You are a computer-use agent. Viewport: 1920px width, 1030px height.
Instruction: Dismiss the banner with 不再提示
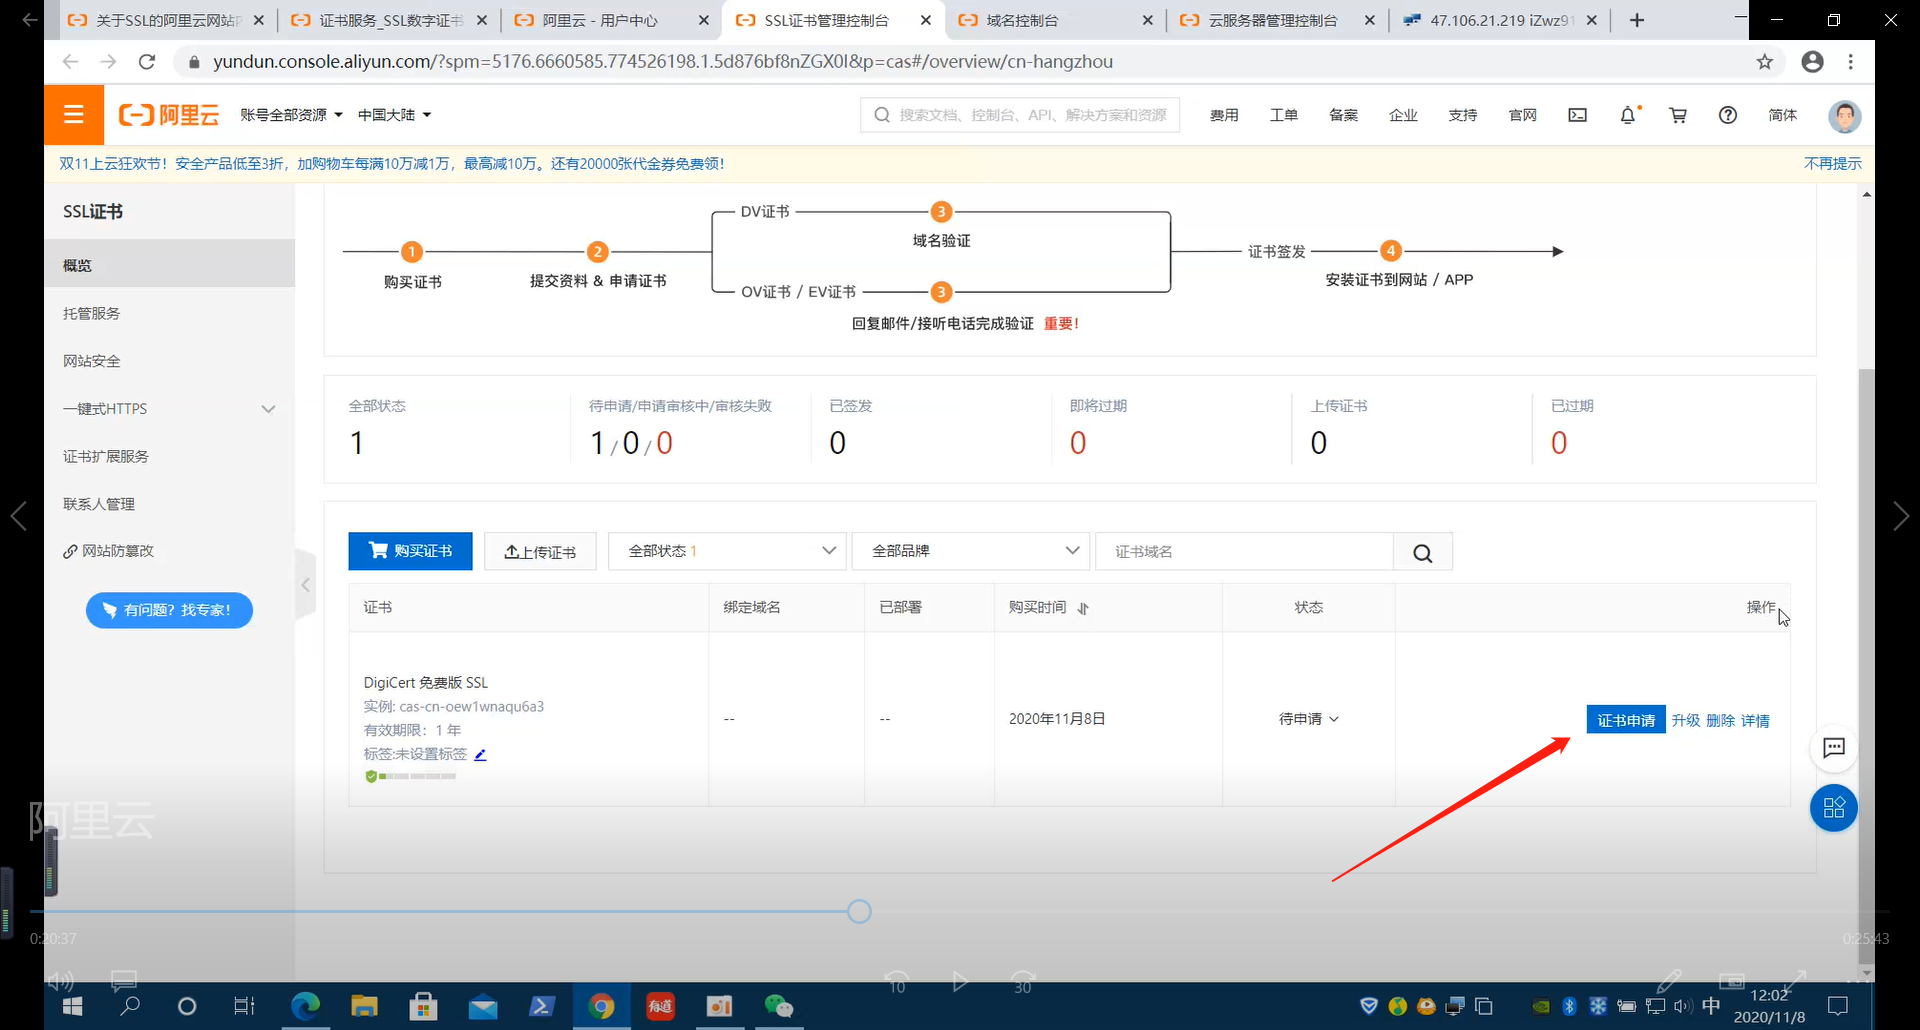tap(1832, 163)
